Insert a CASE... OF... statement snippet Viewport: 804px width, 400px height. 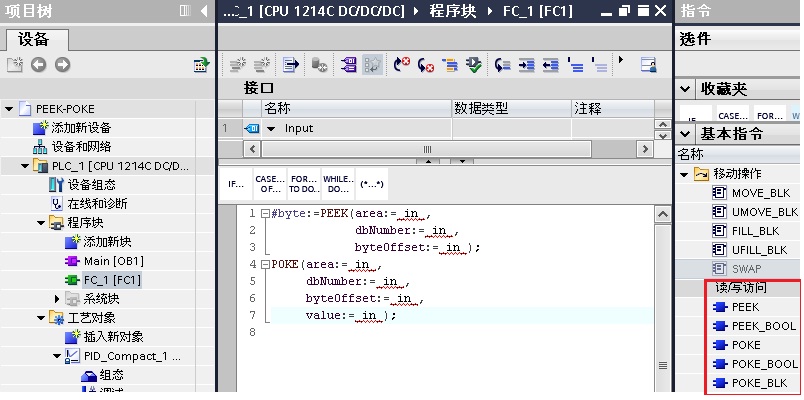[269, 185]
